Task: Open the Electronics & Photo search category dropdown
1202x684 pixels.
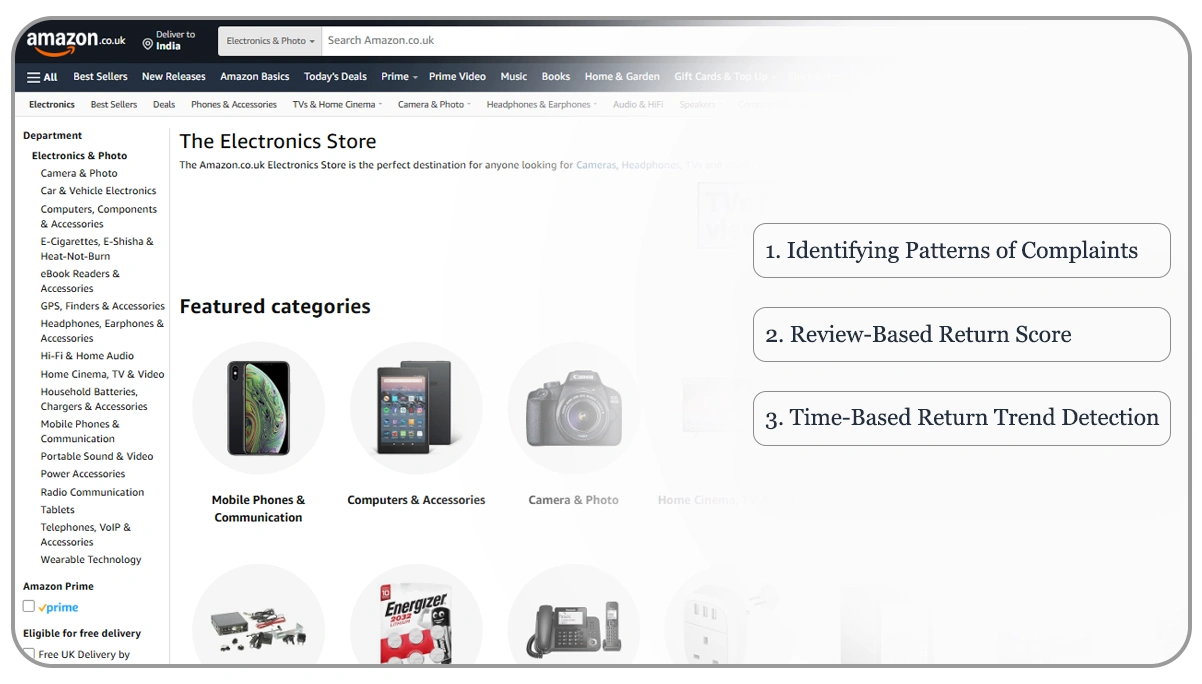Action: [269, 41]
